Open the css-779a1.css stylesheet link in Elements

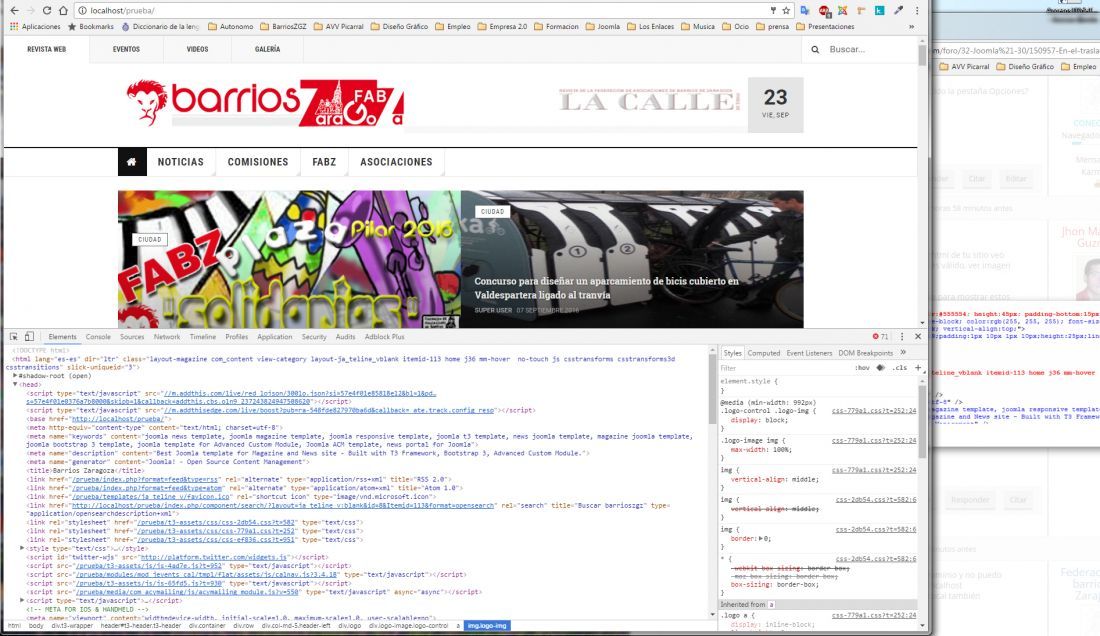coord(217,531)
